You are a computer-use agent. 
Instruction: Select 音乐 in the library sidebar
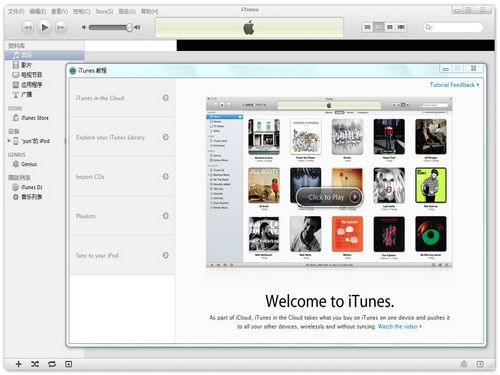(44, 55)
